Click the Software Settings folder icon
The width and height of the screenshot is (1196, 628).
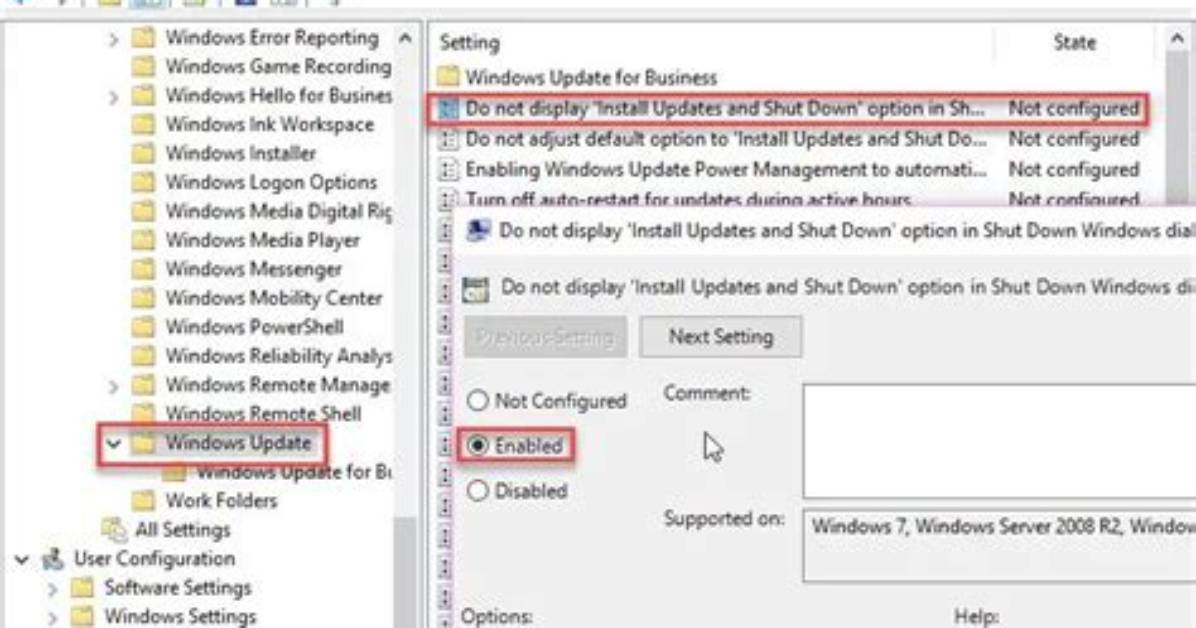coord(82,588)
